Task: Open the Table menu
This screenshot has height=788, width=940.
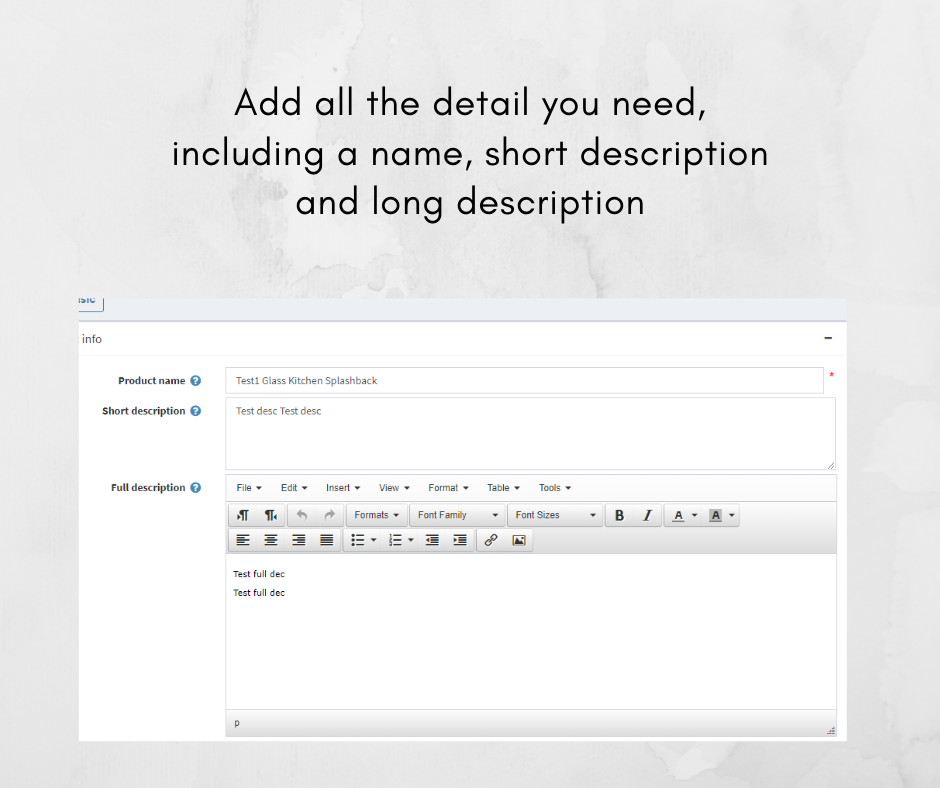Action: coord(504,488)
